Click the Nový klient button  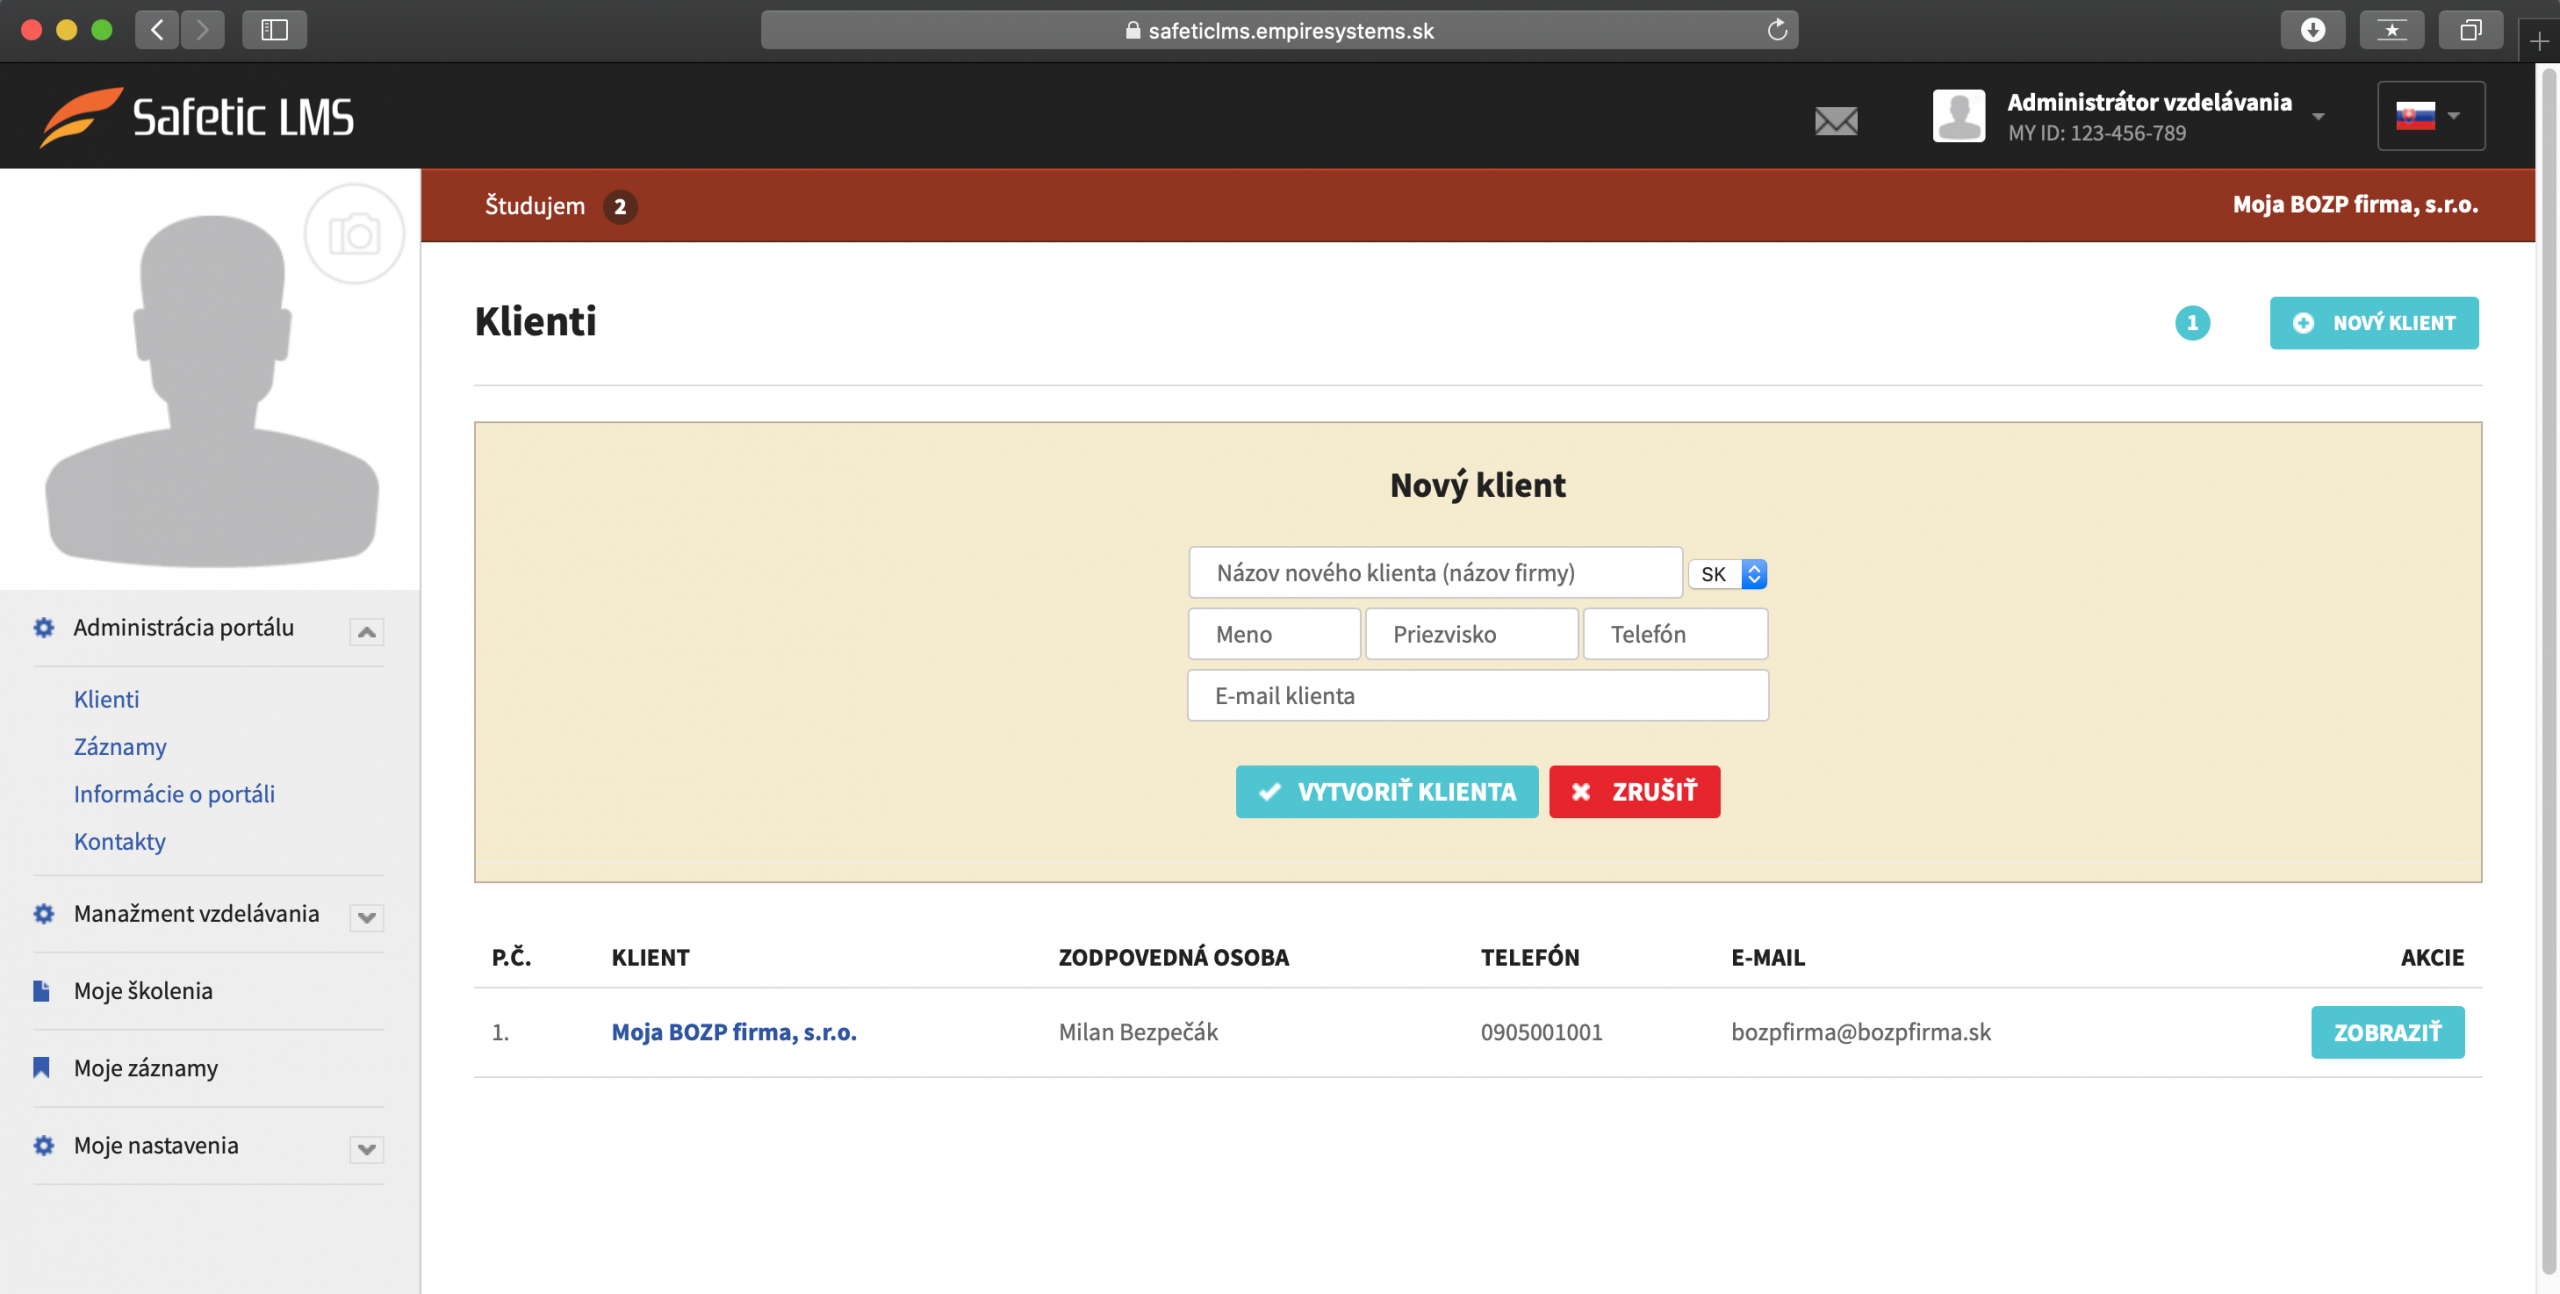(2374, 322)
